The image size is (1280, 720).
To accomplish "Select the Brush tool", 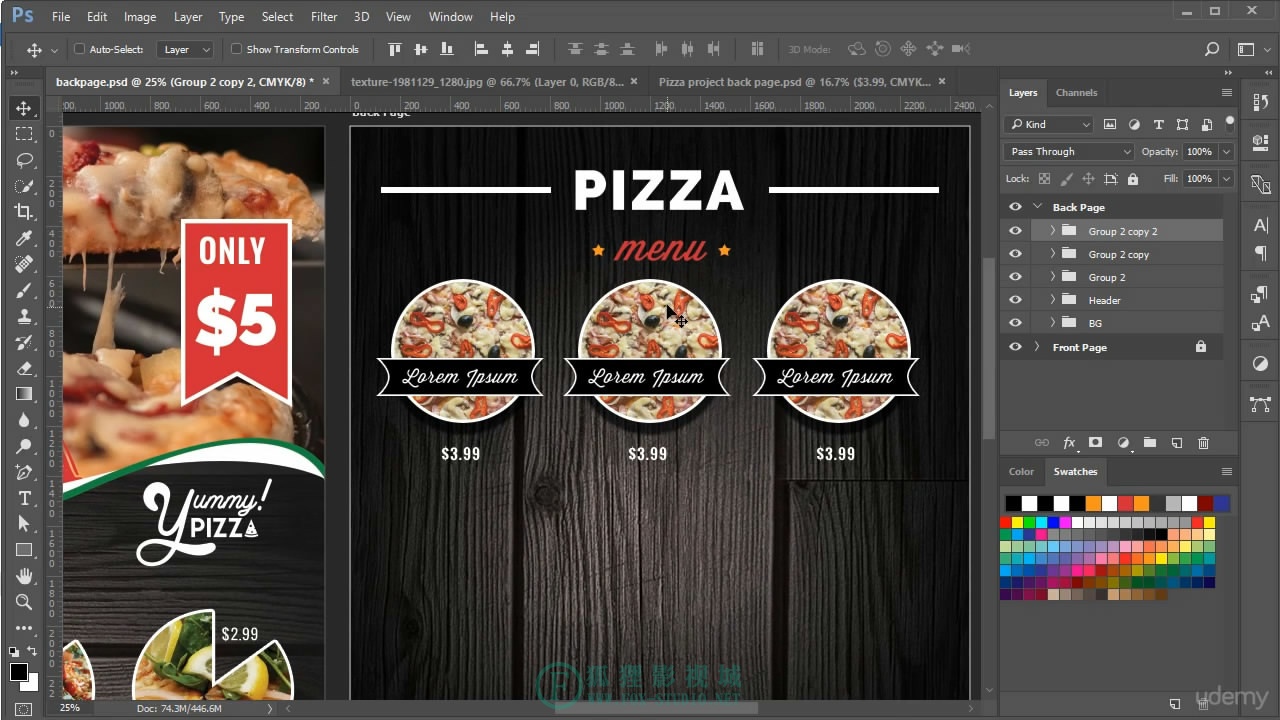I will click(x=24, y=290).
